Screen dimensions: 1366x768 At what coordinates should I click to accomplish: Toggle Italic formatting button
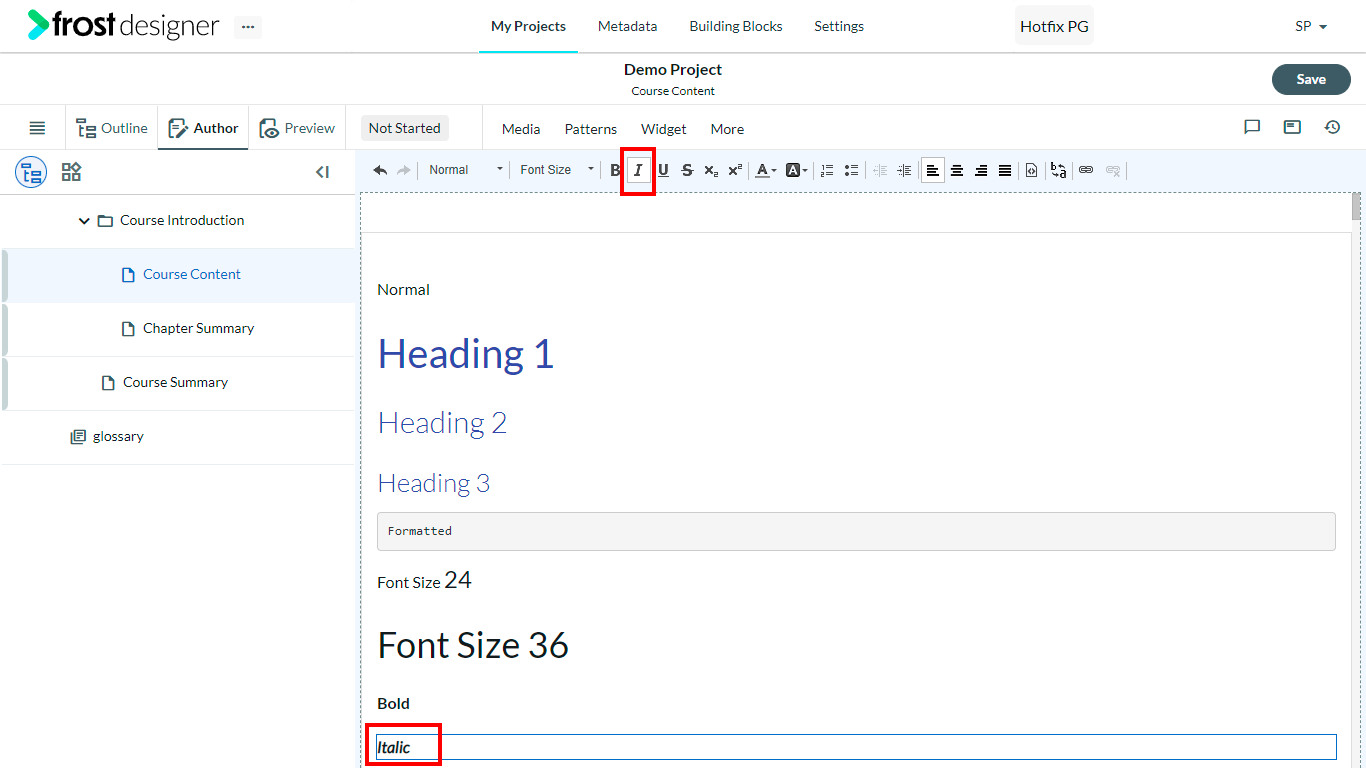638,170
